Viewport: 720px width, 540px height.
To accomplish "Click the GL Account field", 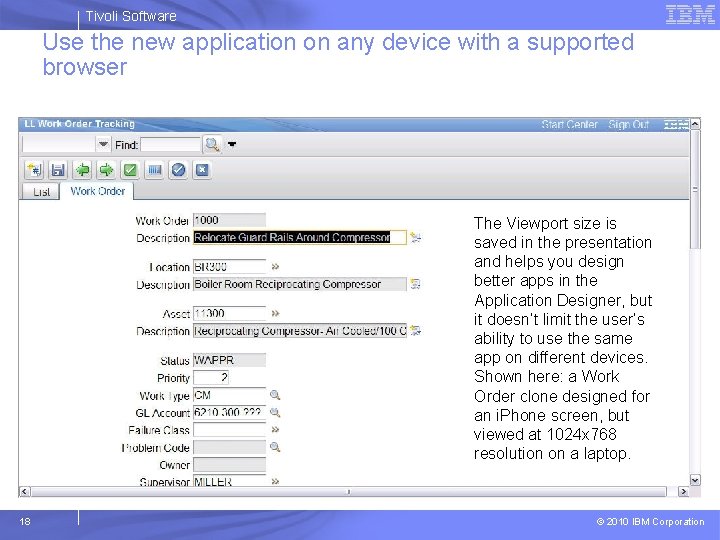I will coord(229,412).
